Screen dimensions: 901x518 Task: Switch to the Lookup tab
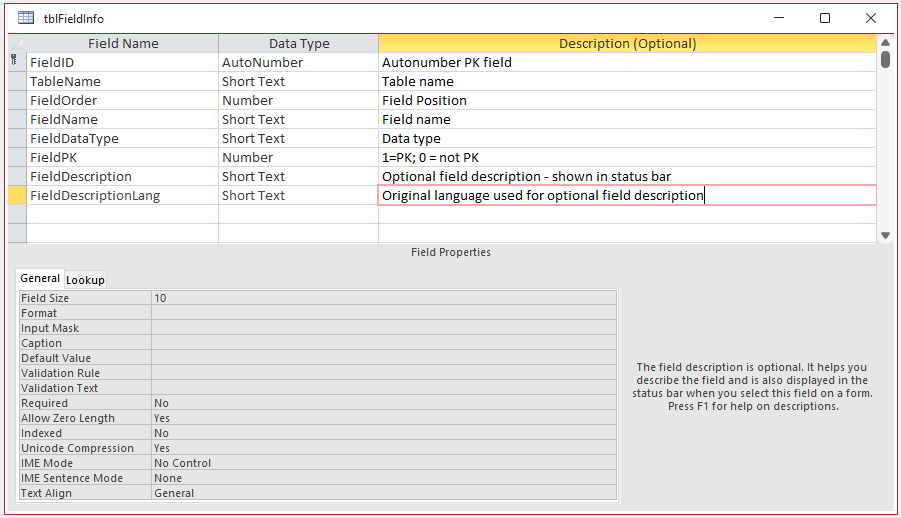(85, 279)
